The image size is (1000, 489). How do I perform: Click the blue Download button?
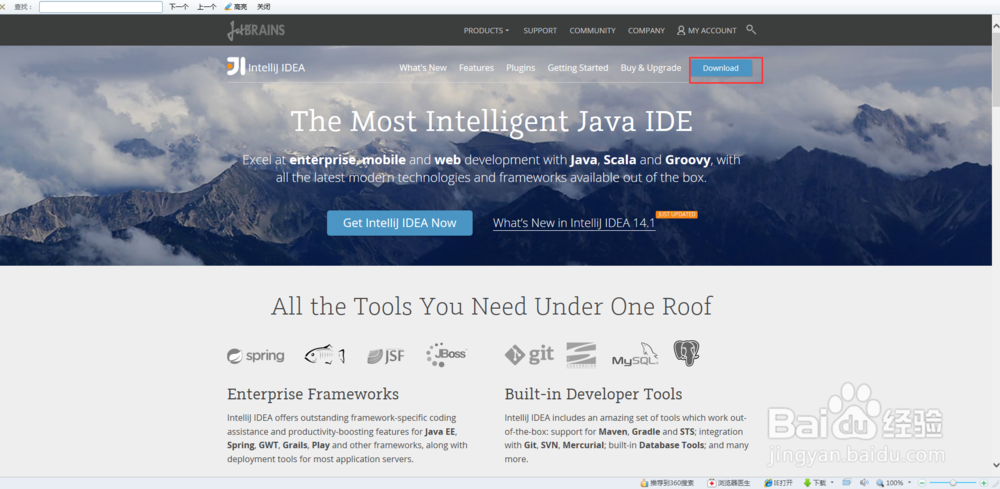point(721,68)
